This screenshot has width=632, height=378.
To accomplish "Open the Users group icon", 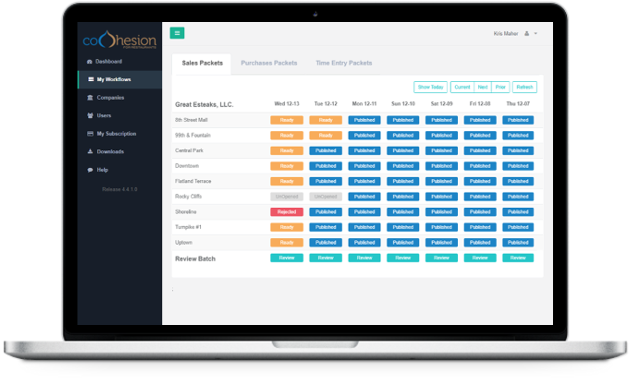I will (90, 116).
